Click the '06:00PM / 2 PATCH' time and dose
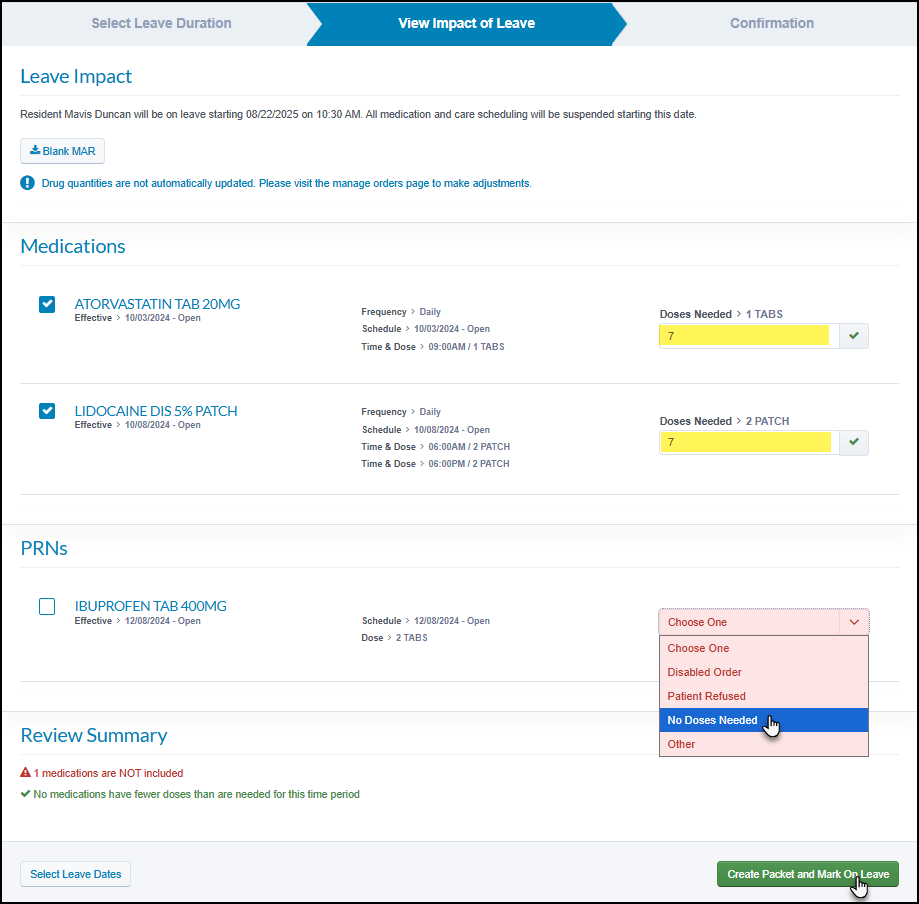The image size is (919, 904). tap(469, 464)
